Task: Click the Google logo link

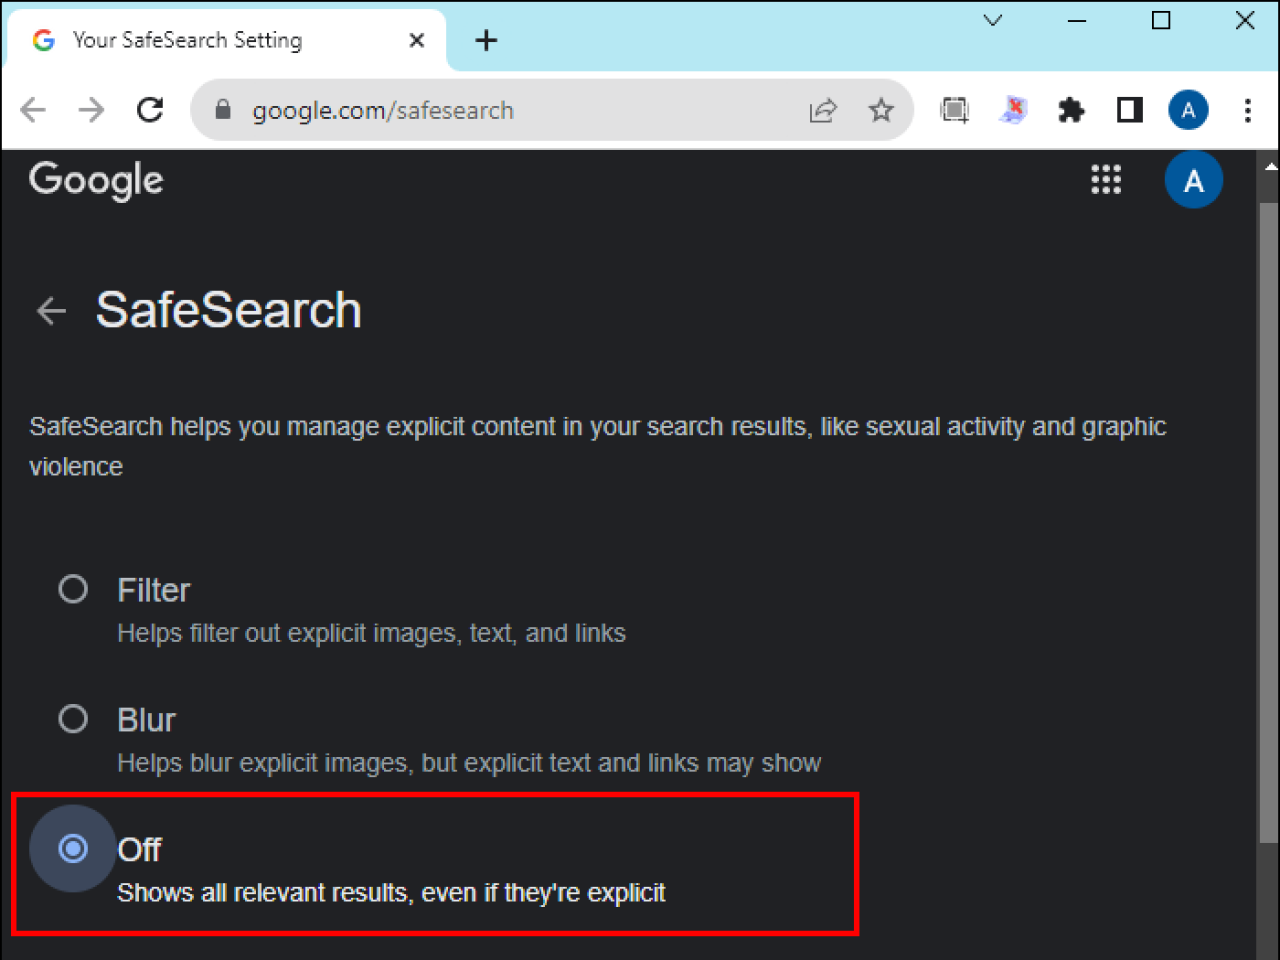Action: (x=95, y=180)
